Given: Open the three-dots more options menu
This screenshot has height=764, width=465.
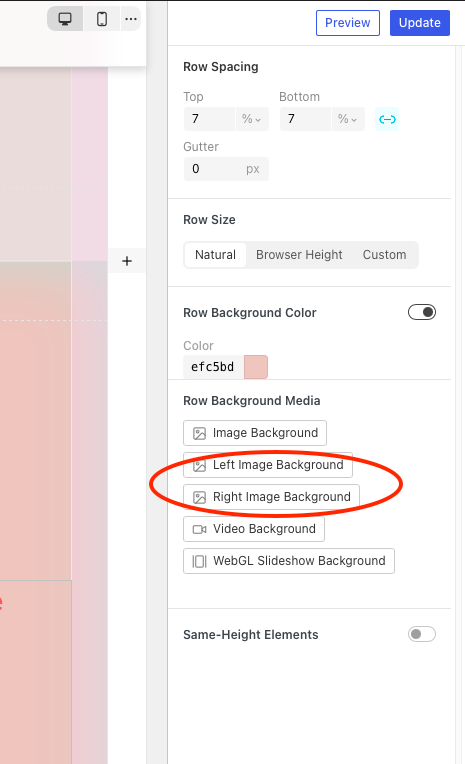Looking at the screenshot, I should click(131, 19).
